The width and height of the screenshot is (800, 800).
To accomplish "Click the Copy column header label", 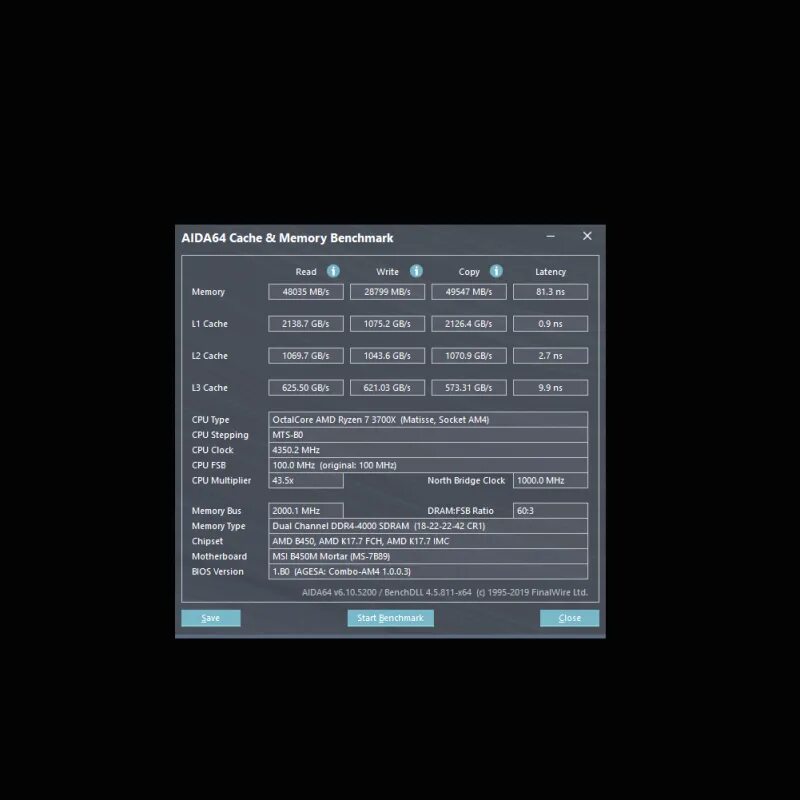I will (469, 272).
